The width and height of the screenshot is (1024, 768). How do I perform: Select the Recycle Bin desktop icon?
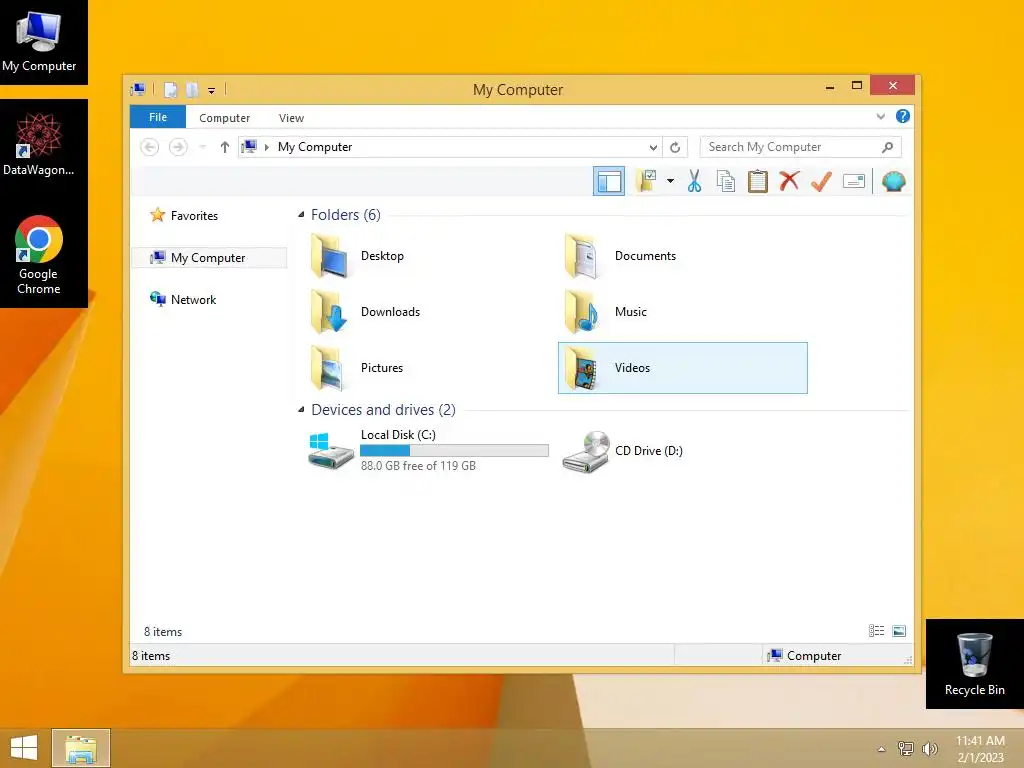(x=974, y=664)
